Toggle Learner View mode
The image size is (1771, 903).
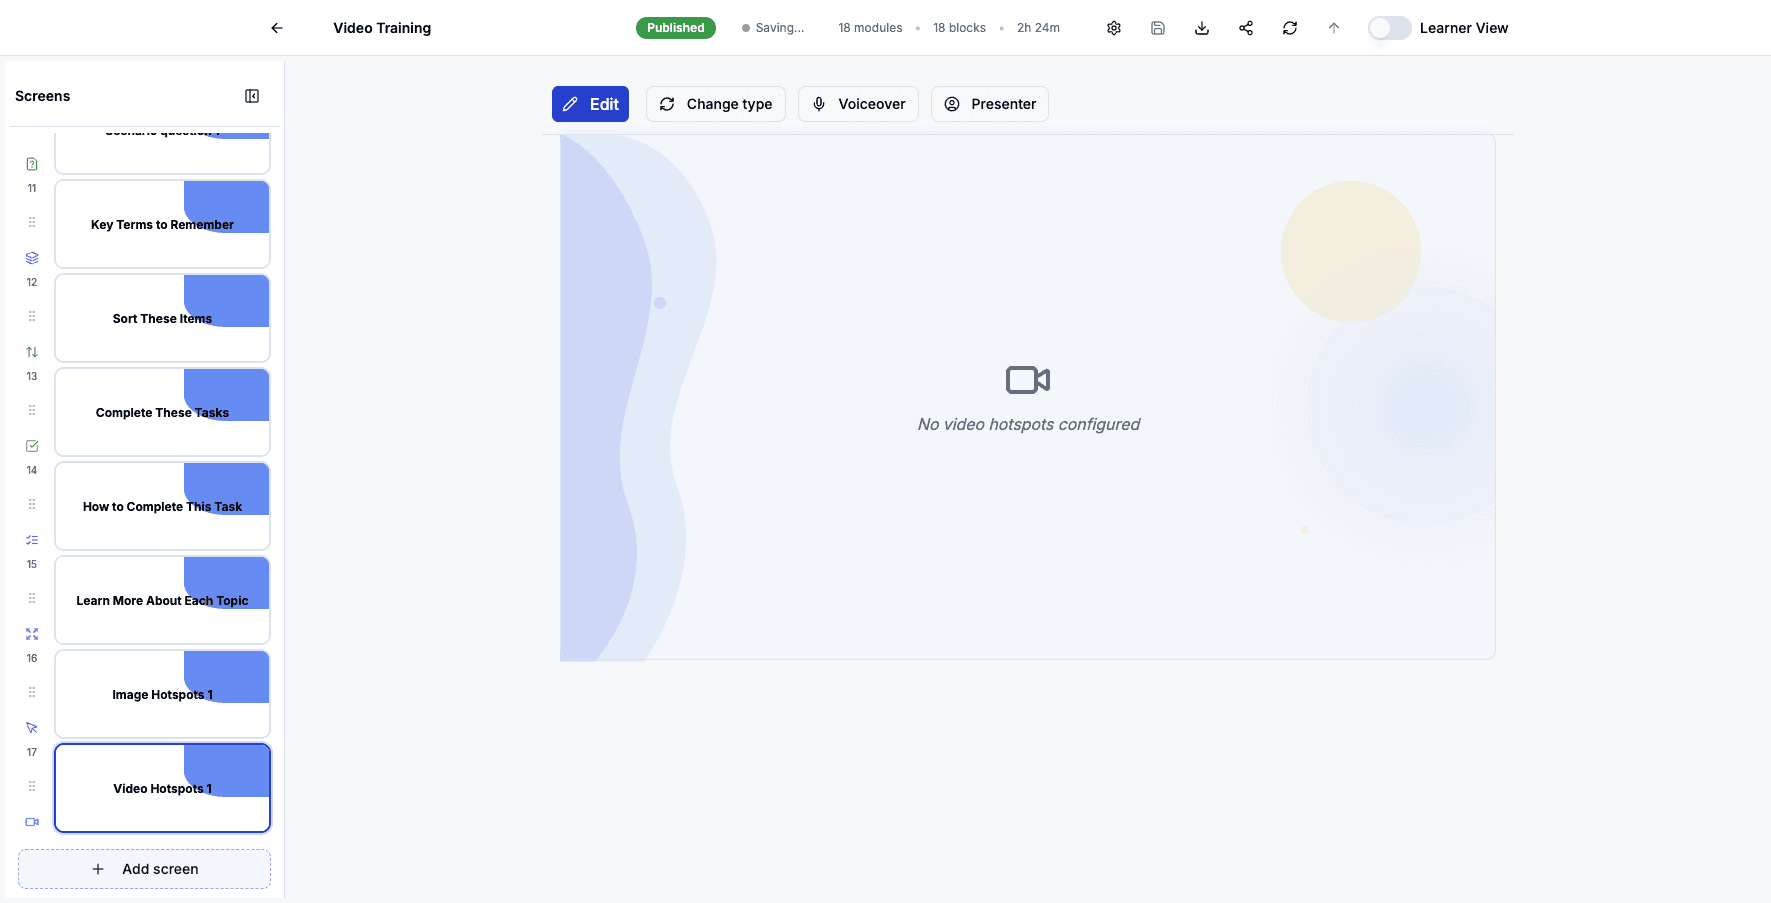click(1389, 28)
